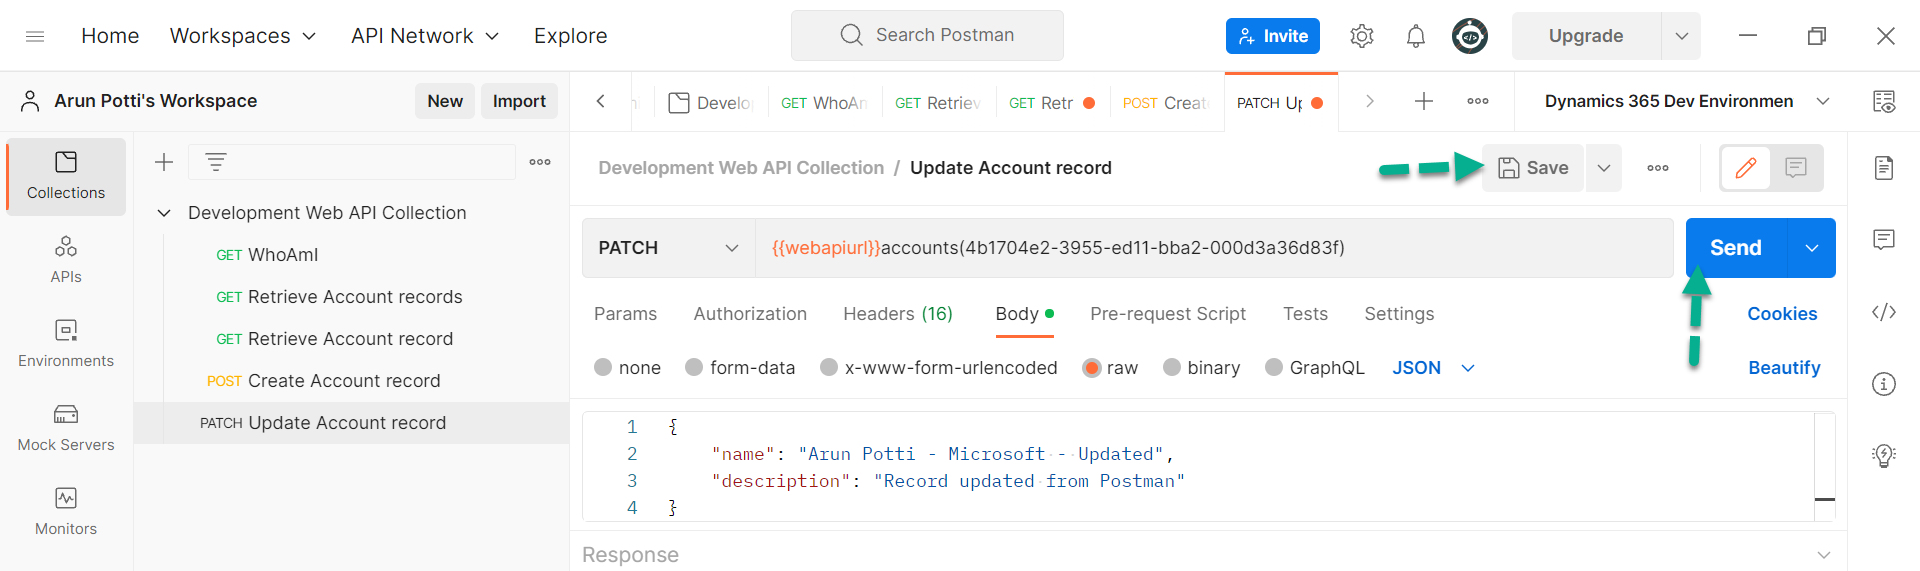Open the documentation icon in right sidebar
This screenshot has height=571, width=1920.
(1884, 167)
